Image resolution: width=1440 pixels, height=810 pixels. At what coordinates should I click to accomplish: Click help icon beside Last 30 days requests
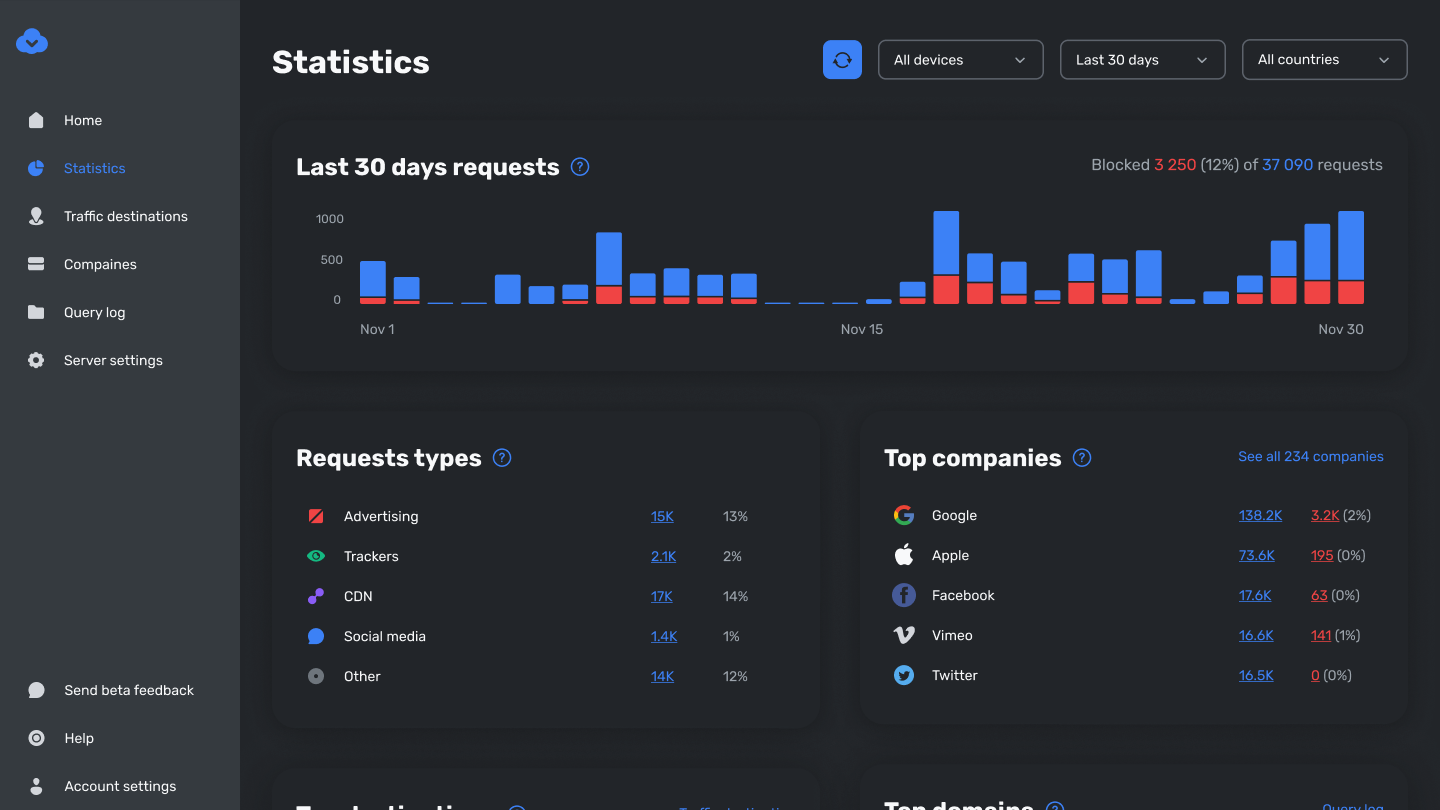click(x=580, y=167)
